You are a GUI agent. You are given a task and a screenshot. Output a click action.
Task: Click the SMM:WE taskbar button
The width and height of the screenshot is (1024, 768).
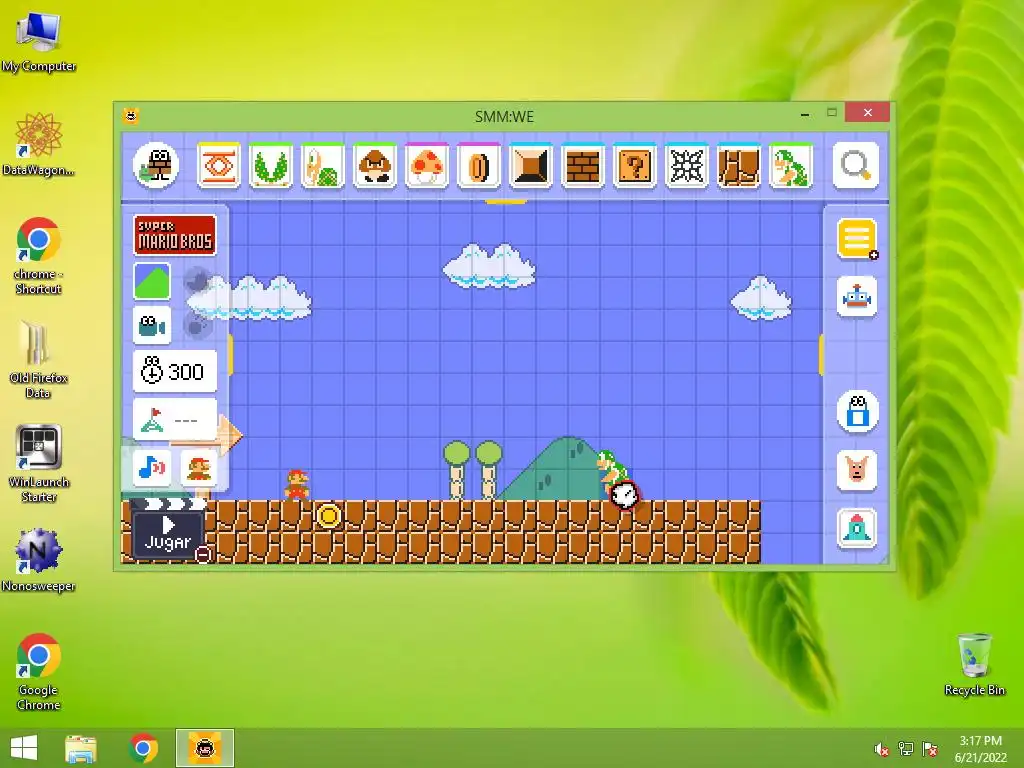point(204,748)
